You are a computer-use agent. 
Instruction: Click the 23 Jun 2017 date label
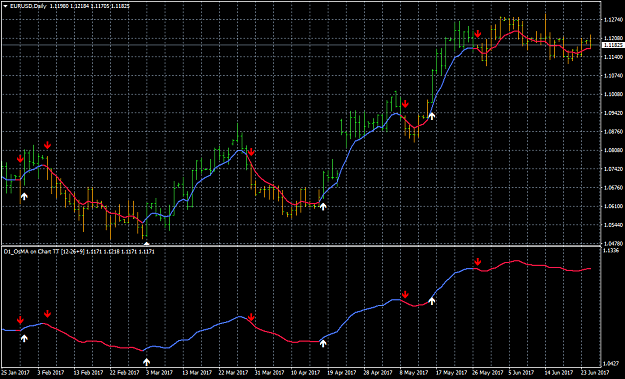click(x=595, y=373)
